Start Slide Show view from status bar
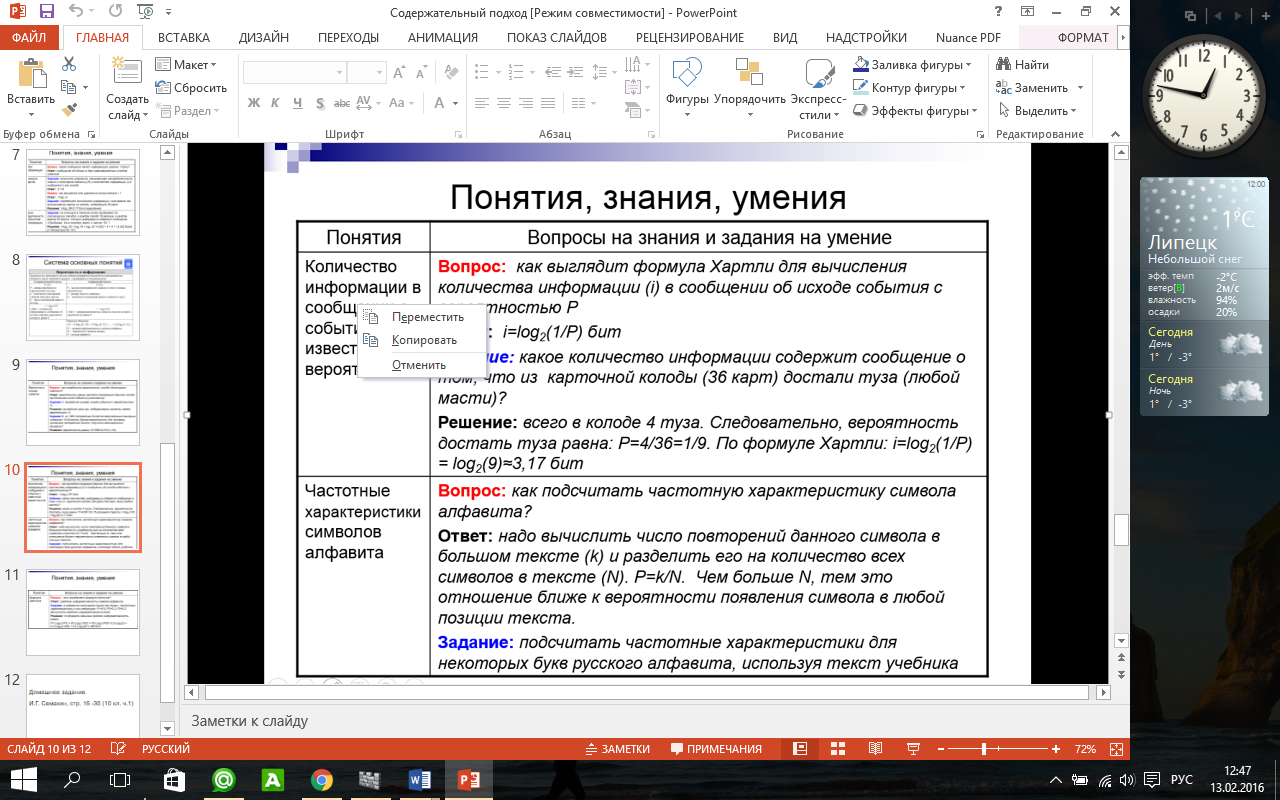Viewport: 1280px width, 800px height. [x=913, y=749]
